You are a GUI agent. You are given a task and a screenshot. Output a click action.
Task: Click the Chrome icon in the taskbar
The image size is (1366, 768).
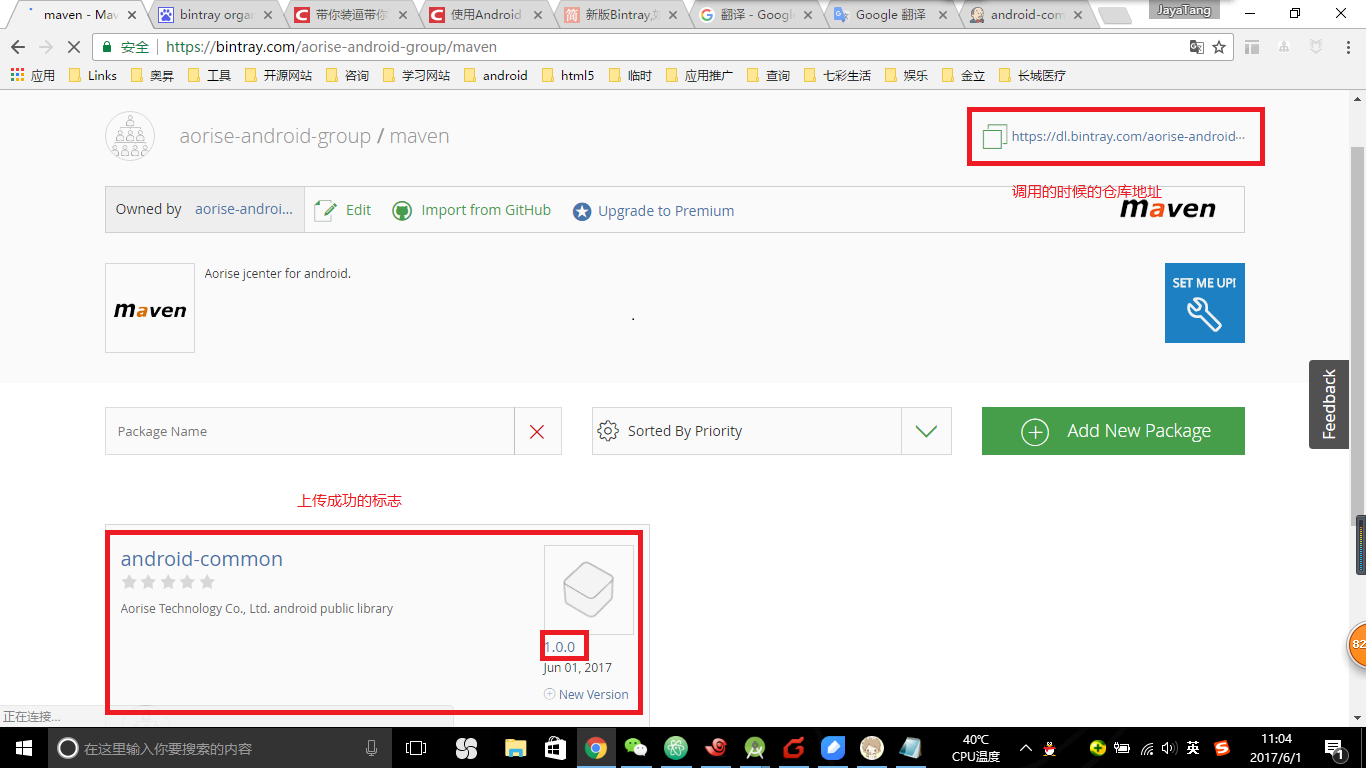pos(596,748)
